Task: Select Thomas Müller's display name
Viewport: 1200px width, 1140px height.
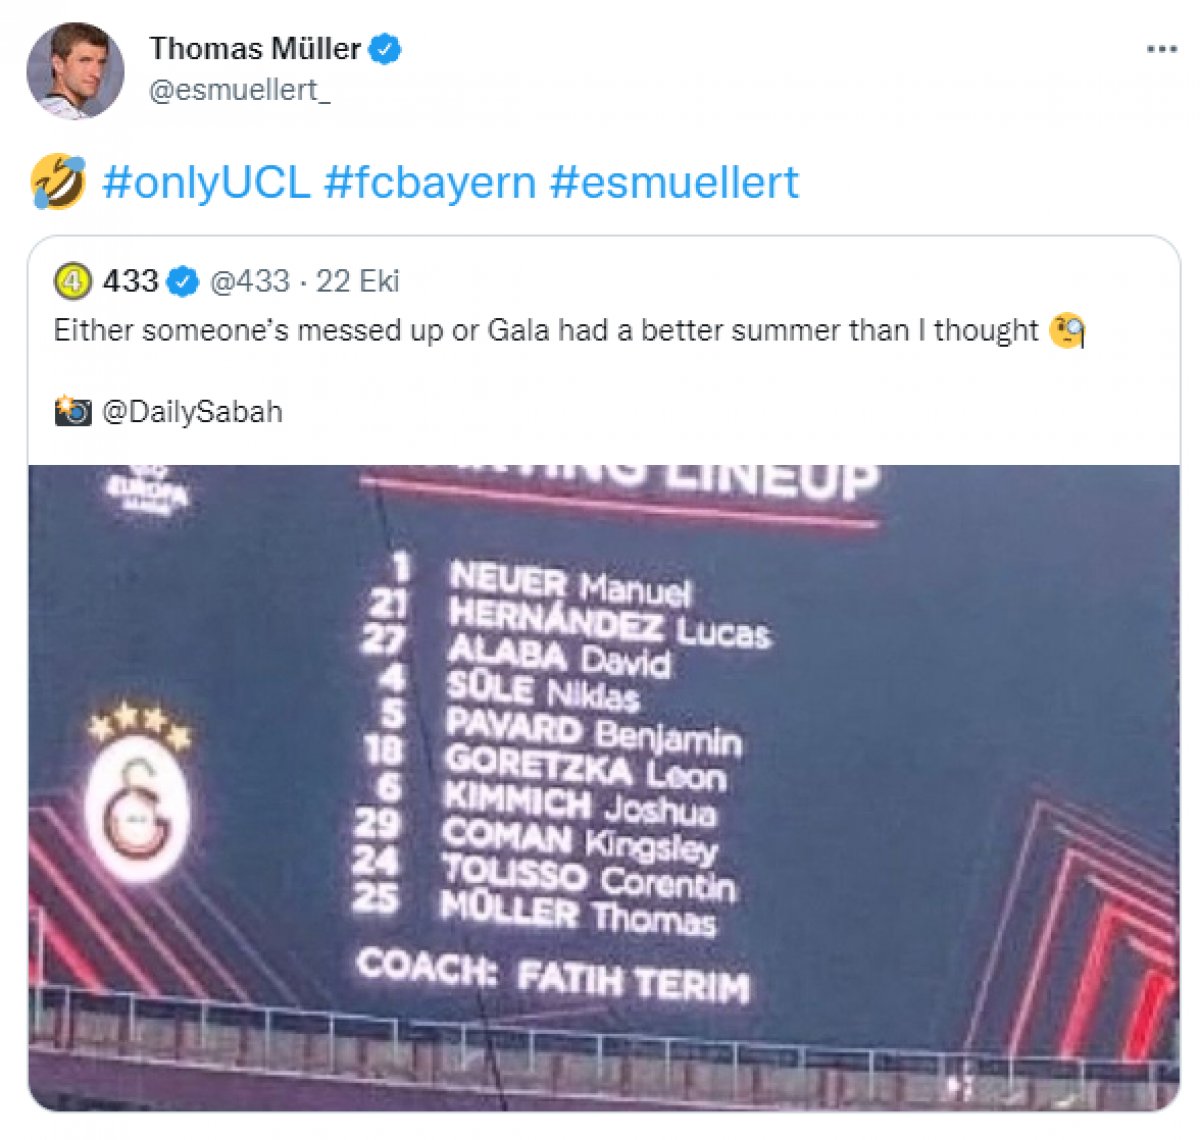Action: pos(256,48)
